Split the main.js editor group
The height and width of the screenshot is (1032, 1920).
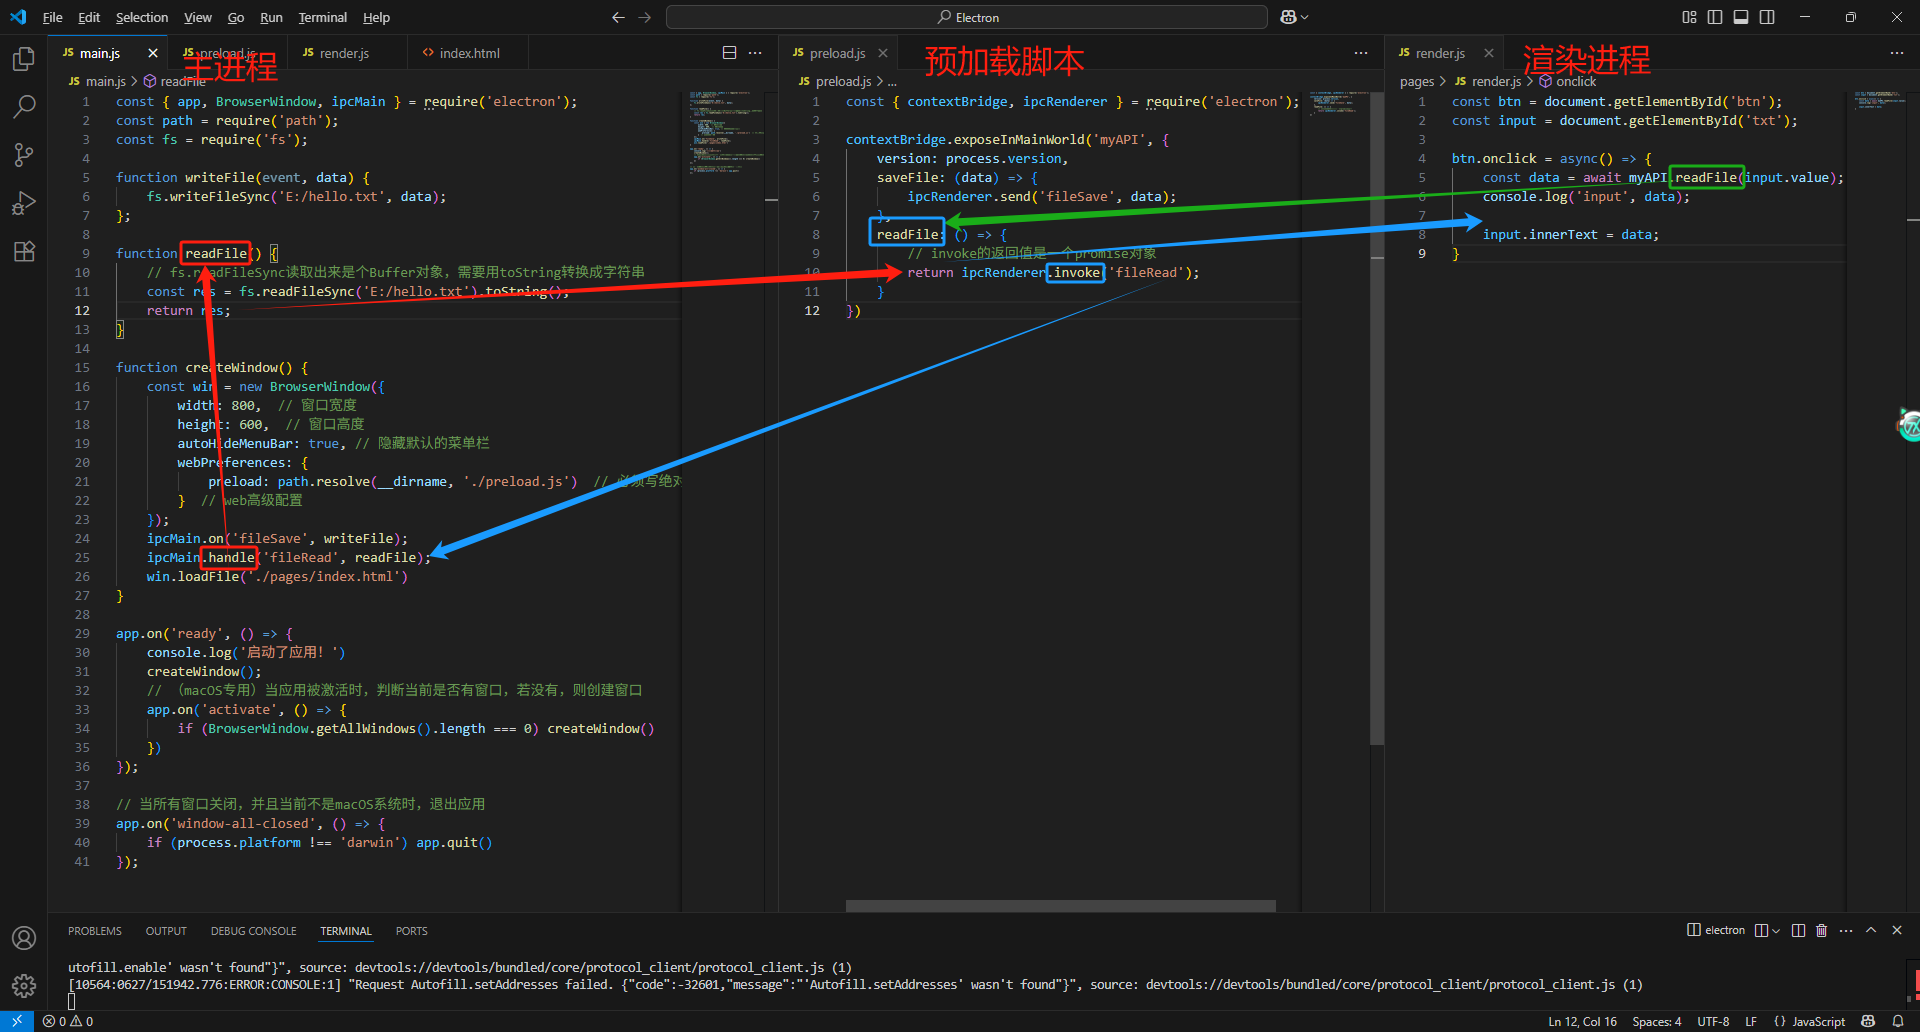click(729, 53)
